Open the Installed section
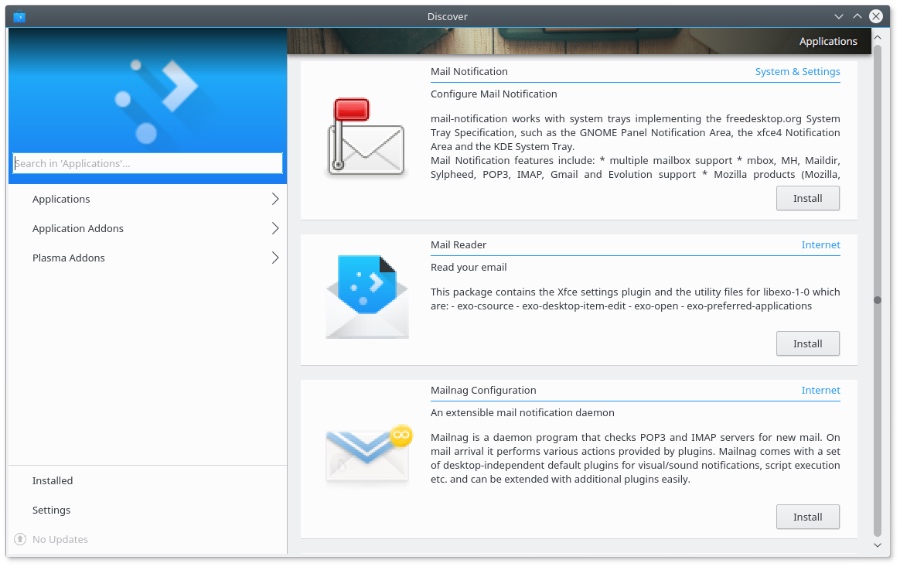Screen dimensions: 900x567 pyautogui.click(x=53, y=481)
